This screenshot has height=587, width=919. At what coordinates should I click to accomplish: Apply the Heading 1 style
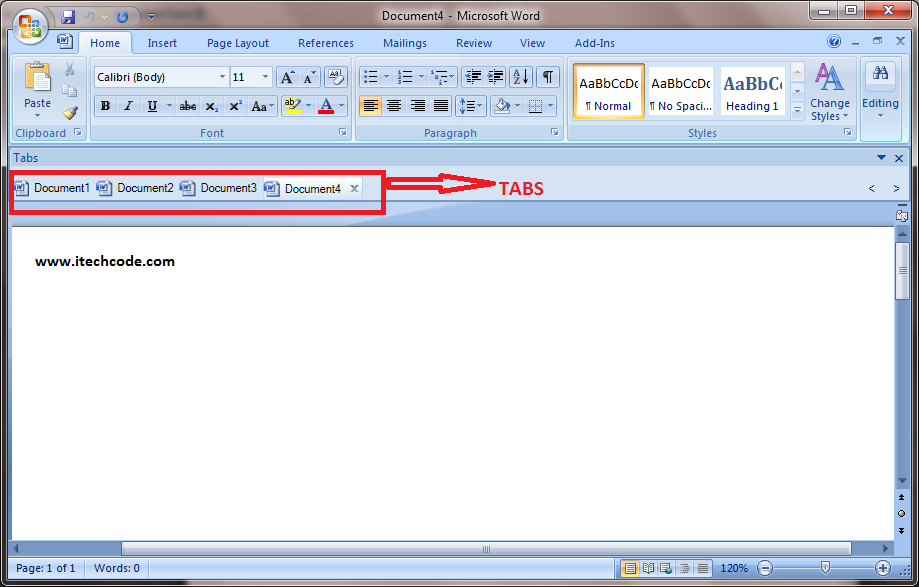[x=753, y=91]
